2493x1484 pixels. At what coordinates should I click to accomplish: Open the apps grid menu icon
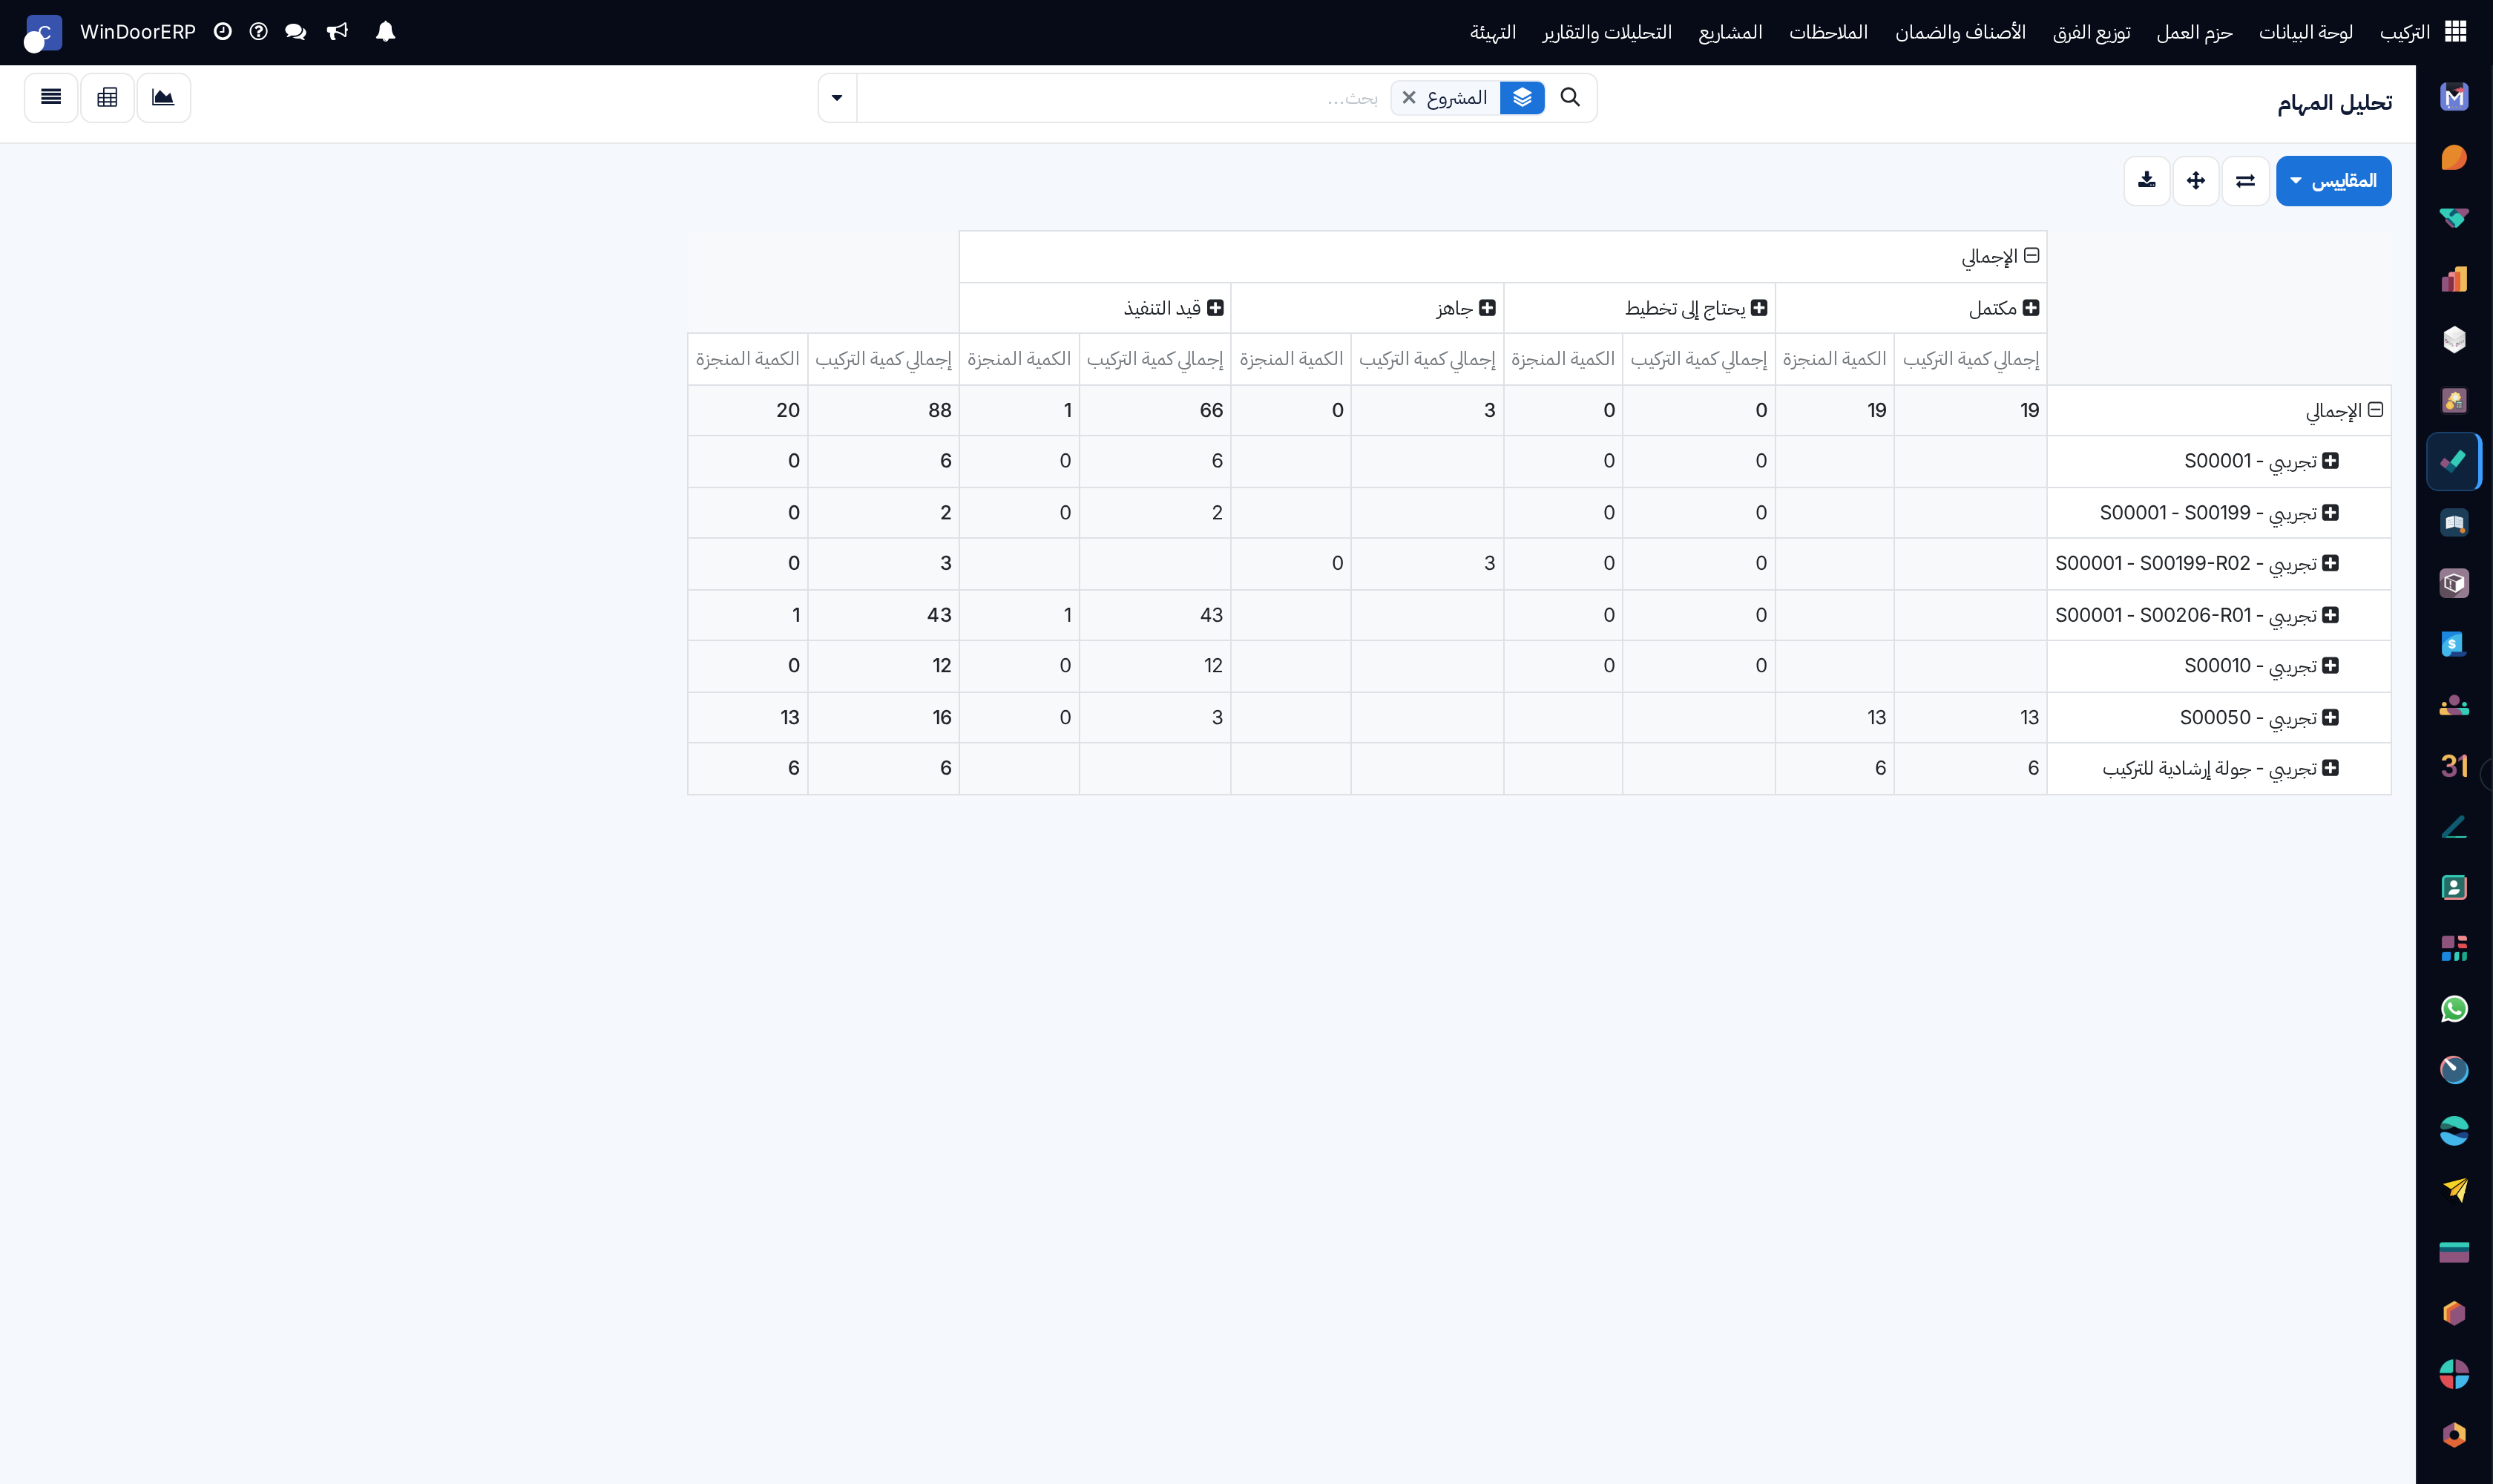point(2455,32)
